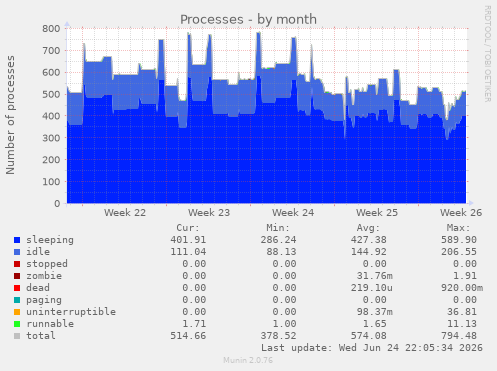Click sleeping average value 427.38
497x371 pixels.
(369, 240)
